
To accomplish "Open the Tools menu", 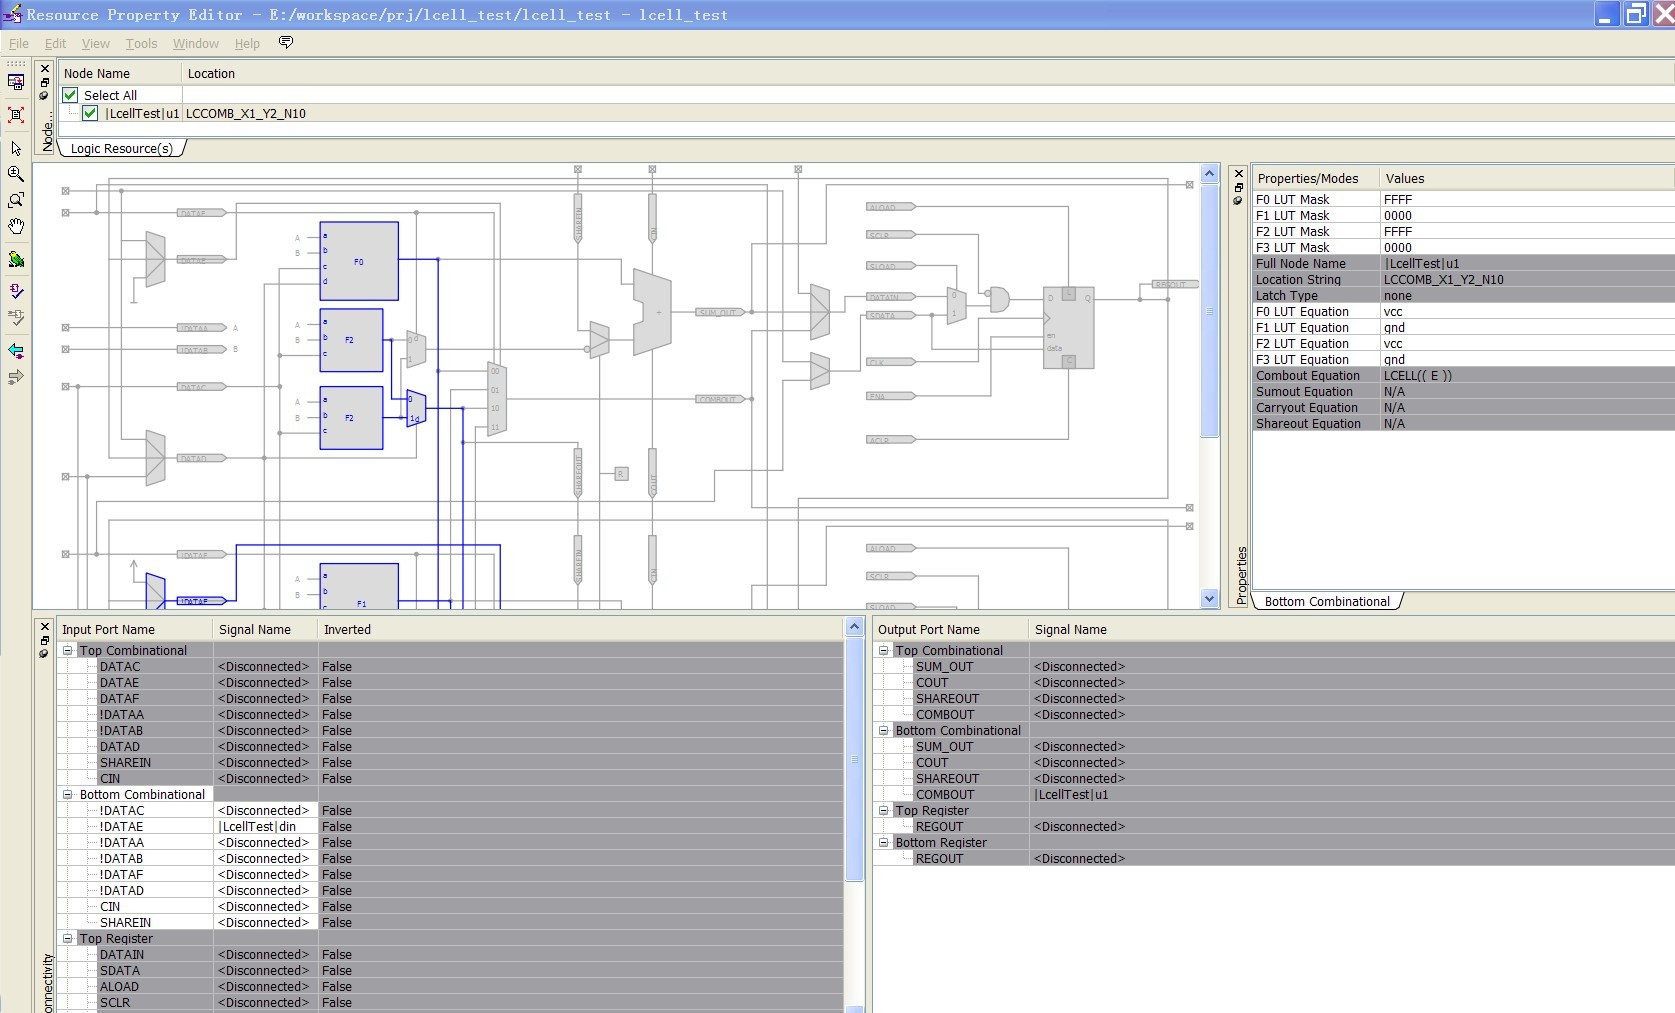I will click(141, 44).
